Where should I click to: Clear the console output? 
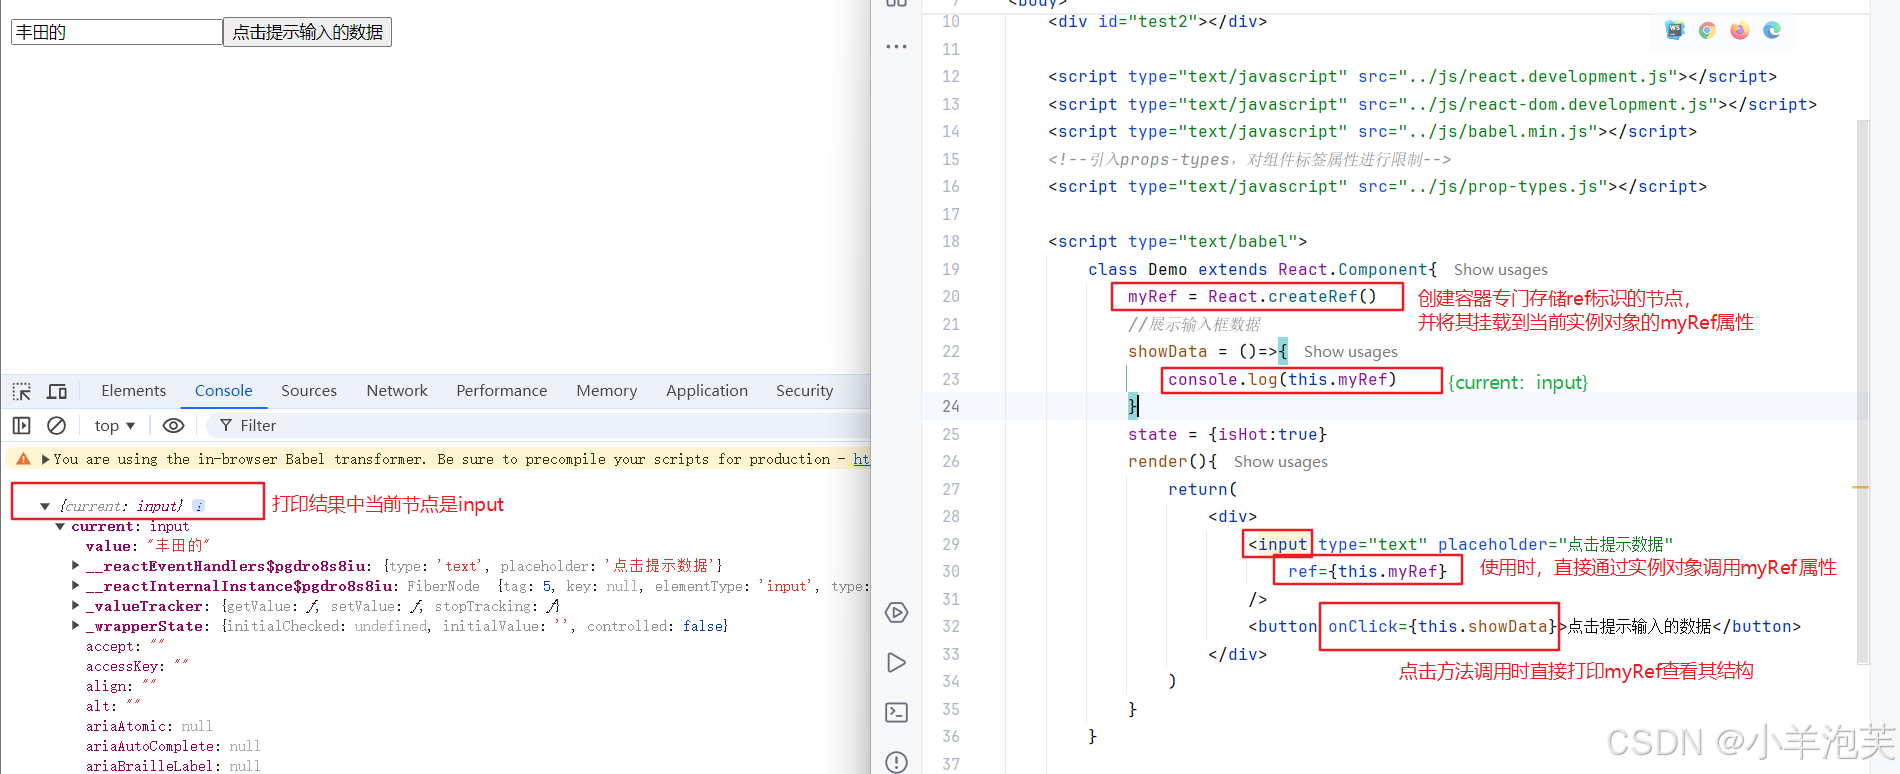[57, 426]
